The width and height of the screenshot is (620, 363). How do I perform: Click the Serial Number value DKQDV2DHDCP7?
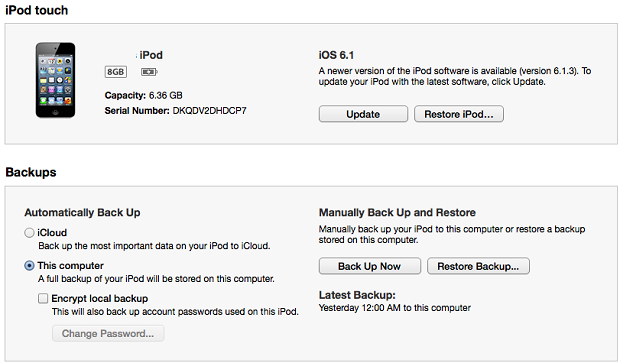(210, 111)
